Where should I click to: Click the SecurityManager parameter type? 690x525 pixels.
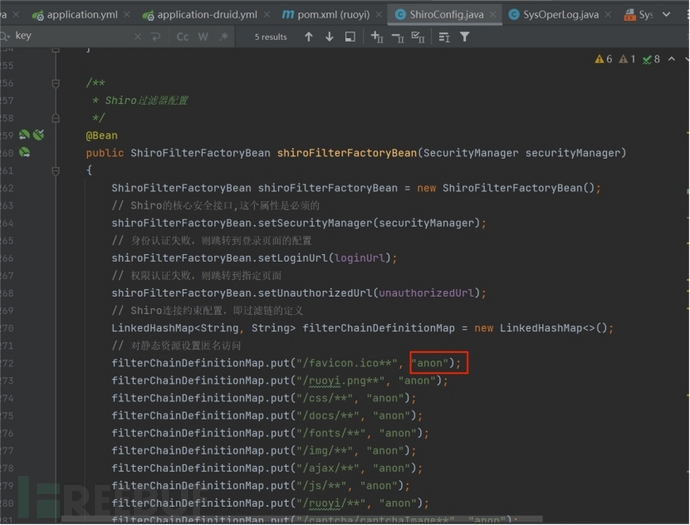pyautogui.click(x=470, y=153)
